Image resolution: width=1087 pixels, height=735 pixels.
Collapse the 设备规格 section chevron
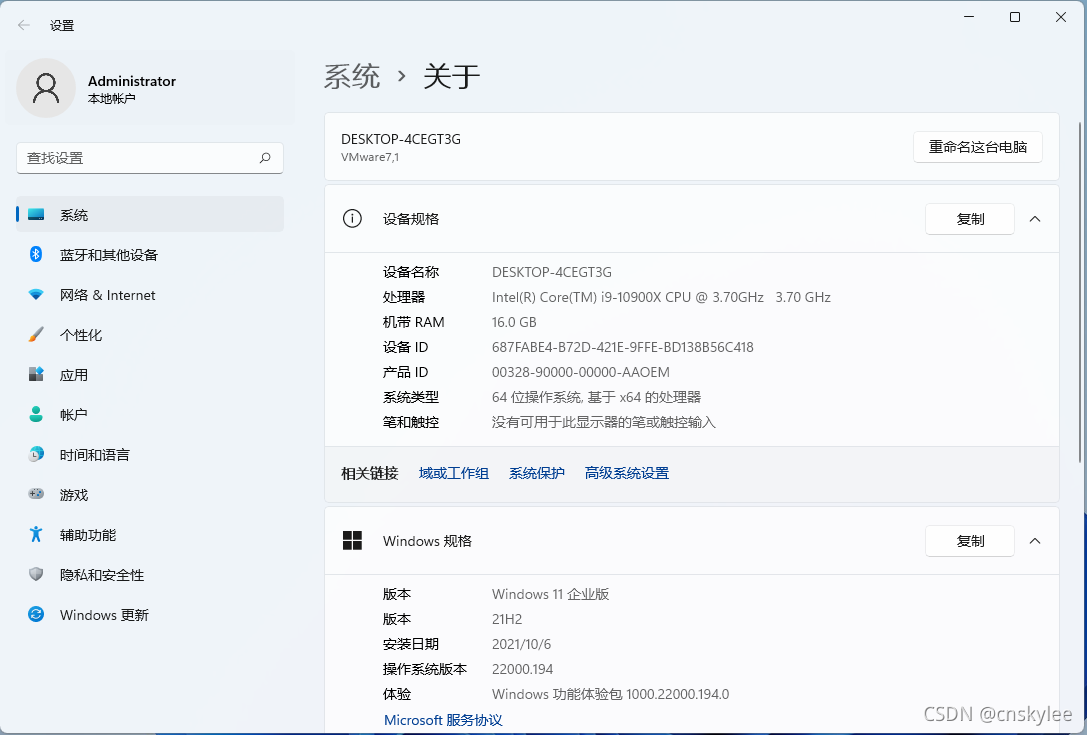click(x=1035, y=219)
